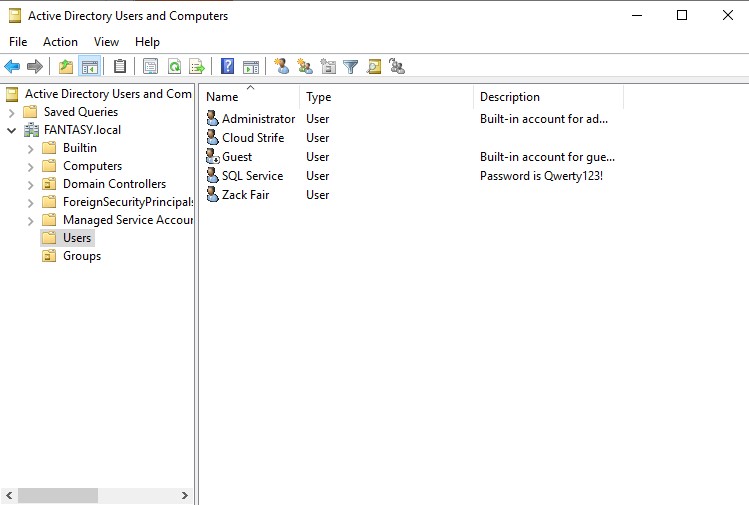749x505 pixels.
Task: Click the Groups OU folder icon
Action: [49, 256]
